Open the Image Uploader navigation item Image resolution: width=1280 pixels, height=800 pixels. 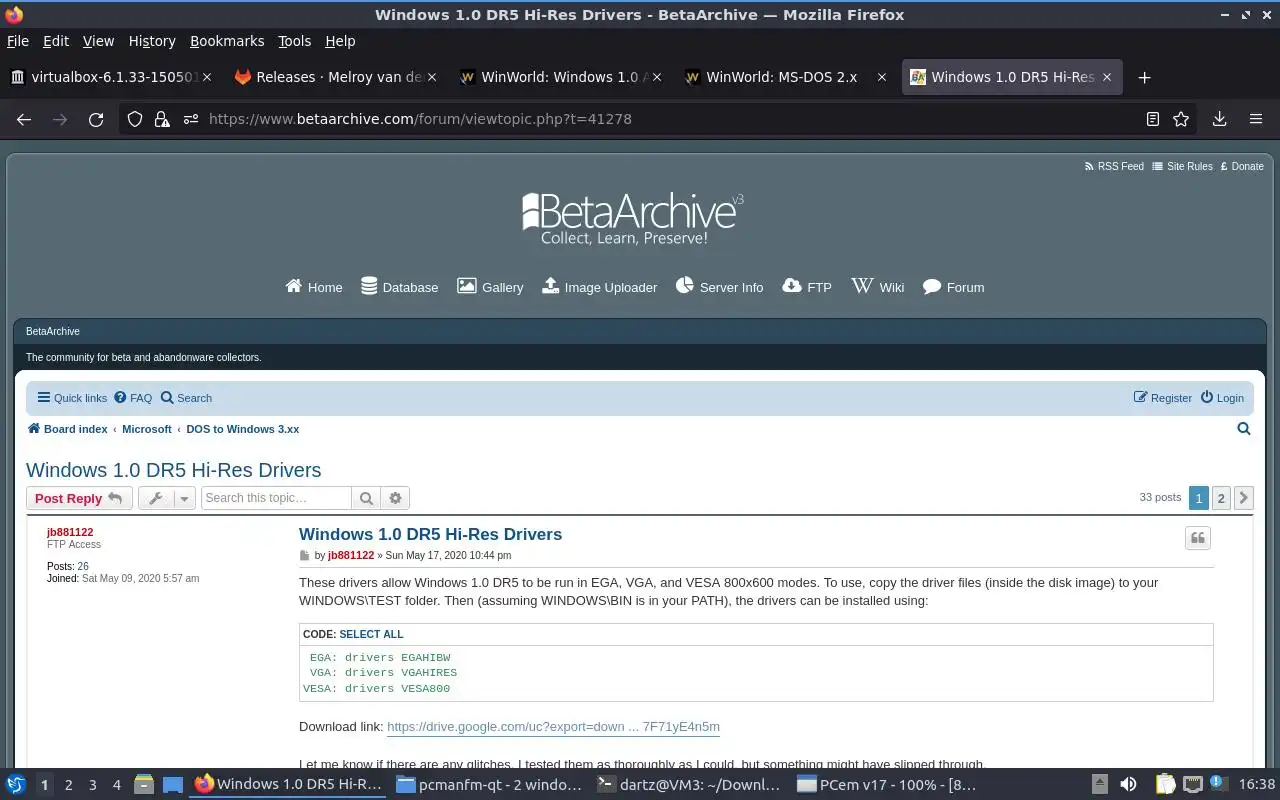[599, 287]
